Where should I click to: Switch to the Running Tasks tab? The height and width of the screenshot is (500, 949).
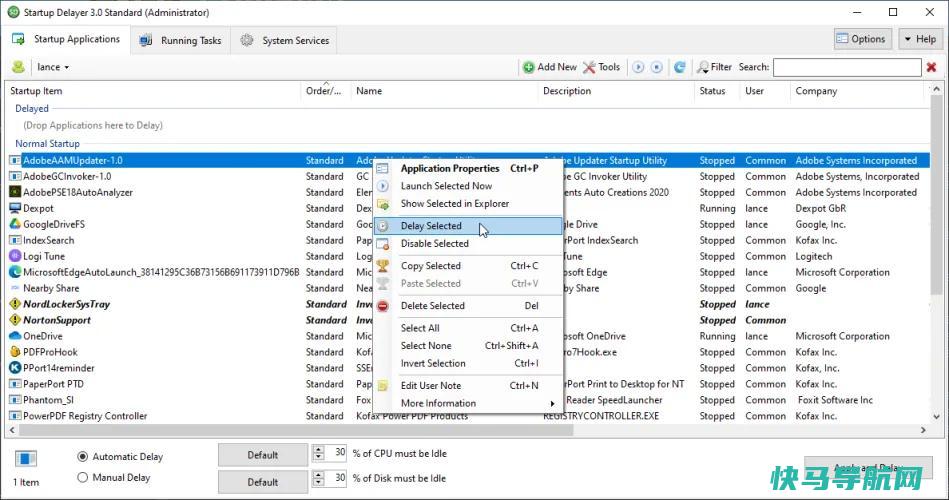[x=180, y=41]
